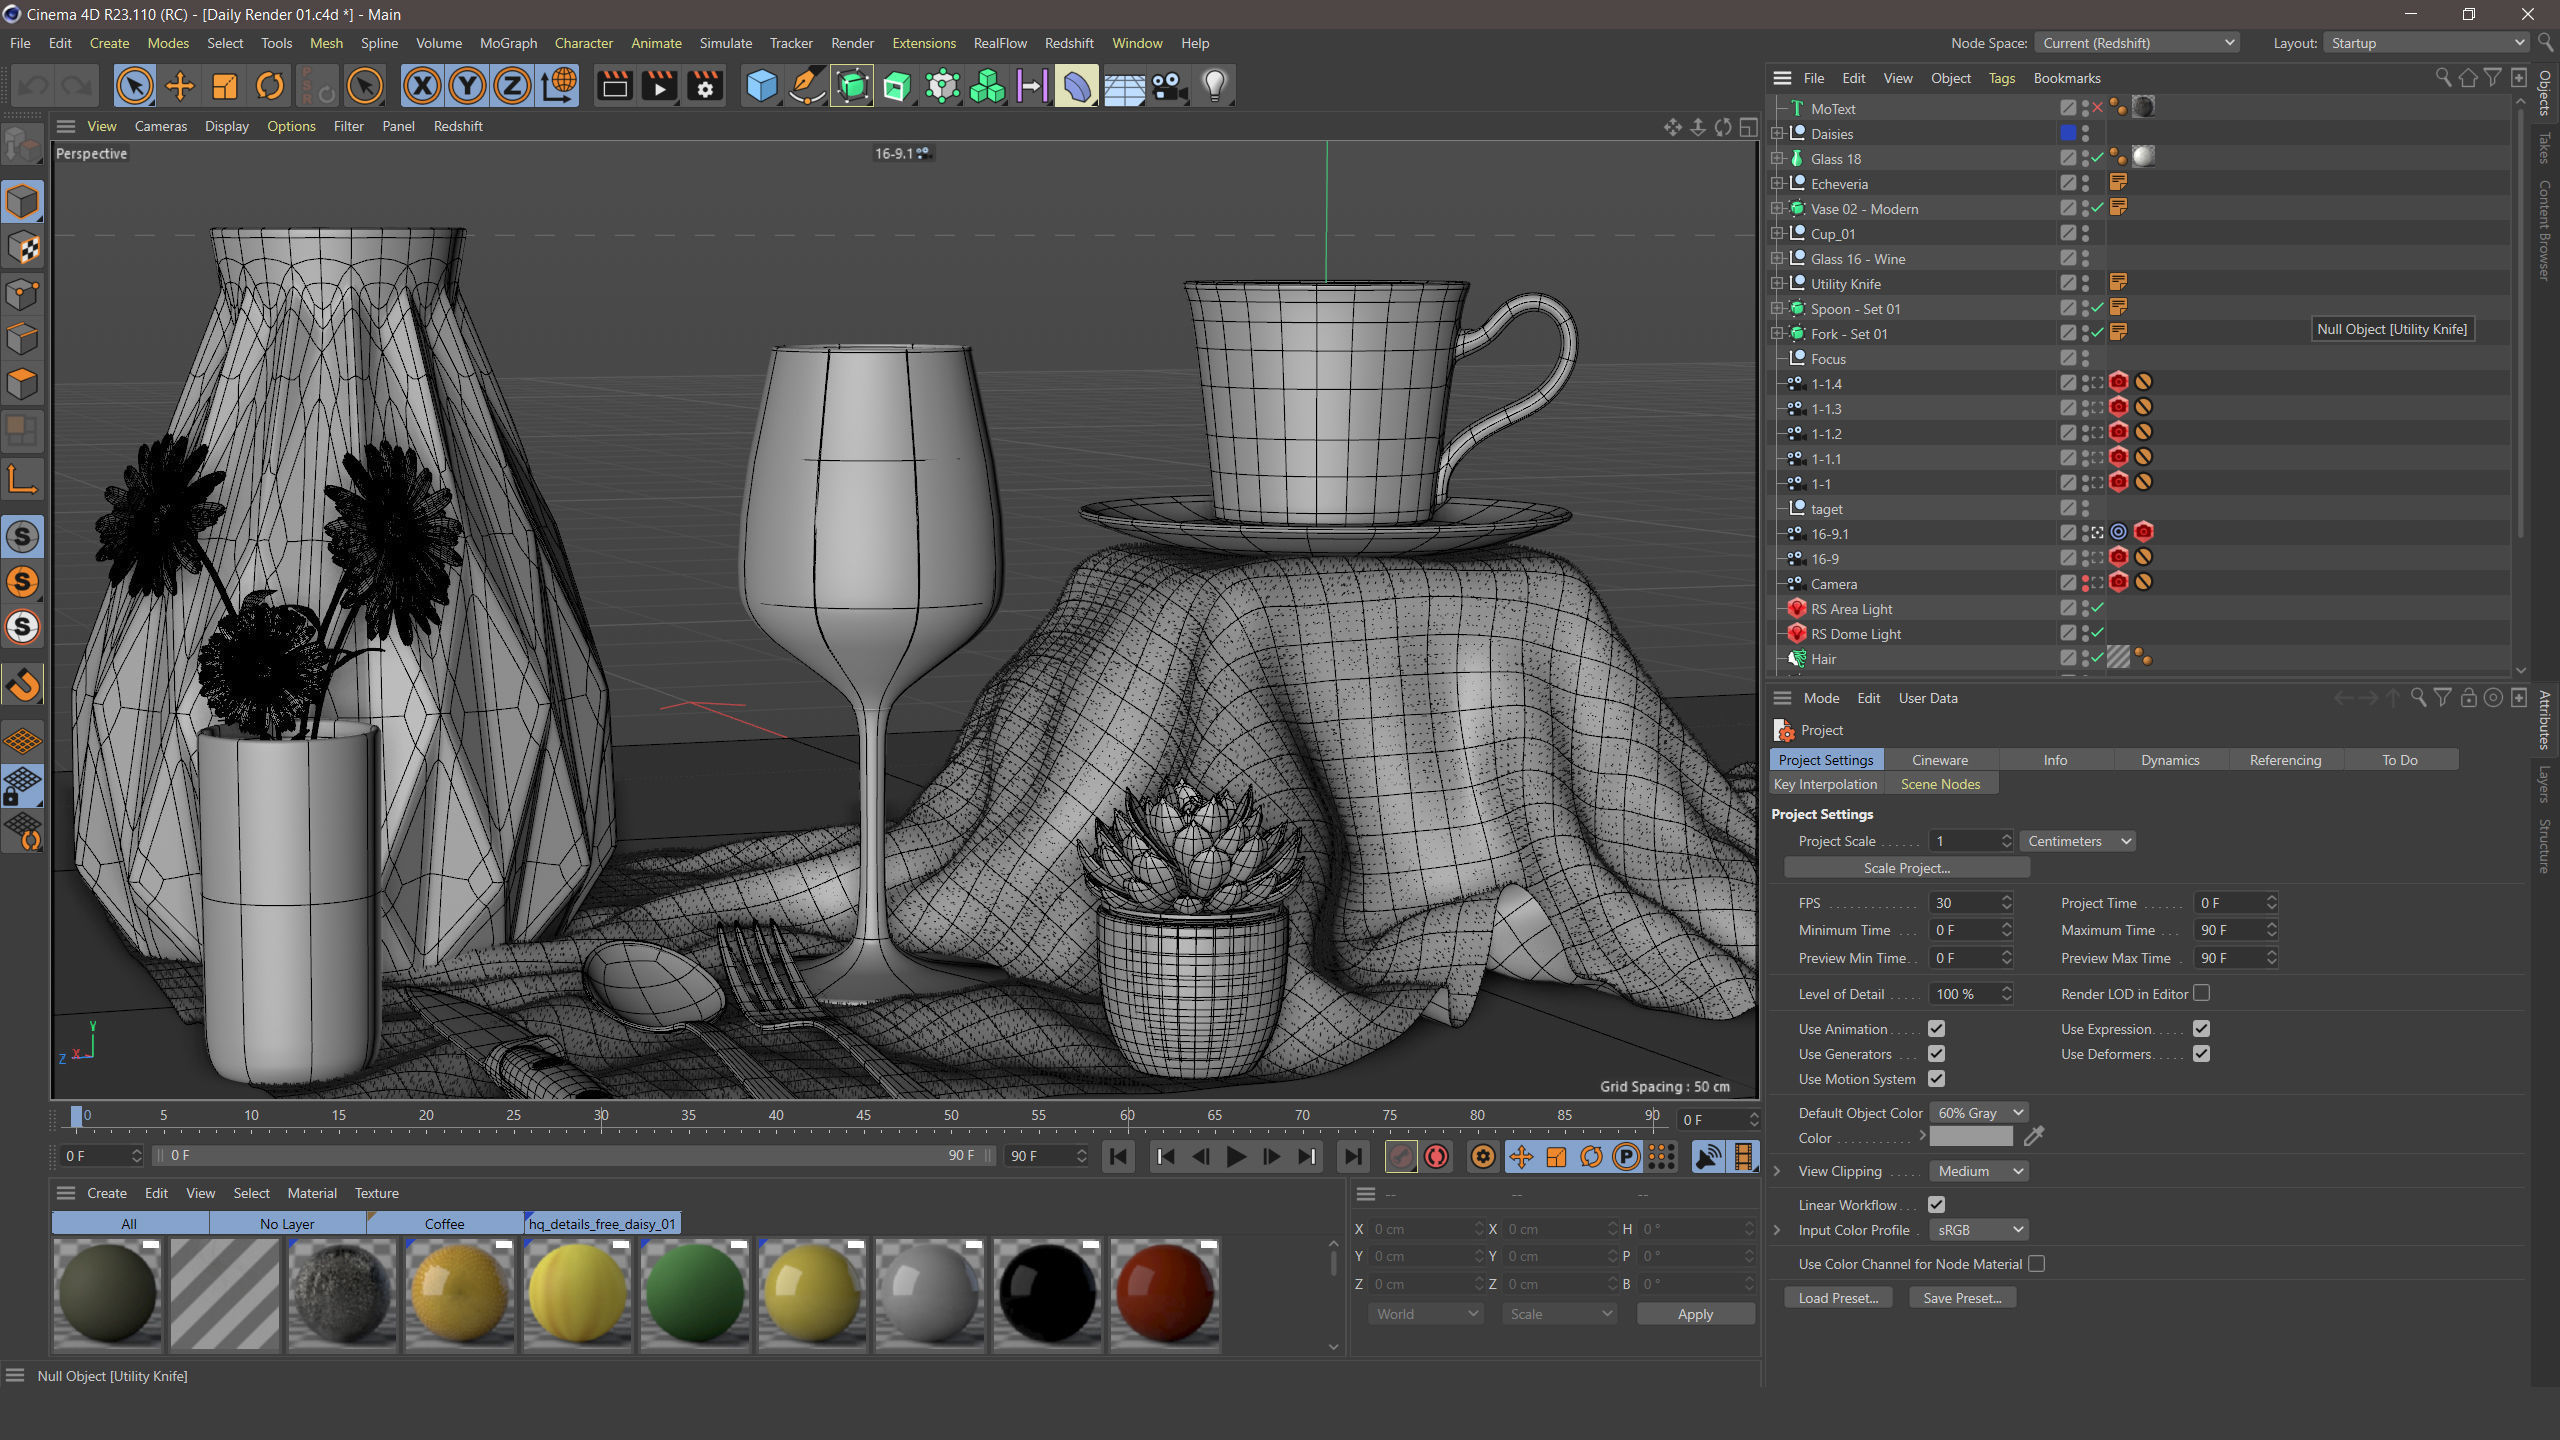
Task: Click the Camera object icon in toolbar
Action: pyautogui.click(x=1169, y=86)
